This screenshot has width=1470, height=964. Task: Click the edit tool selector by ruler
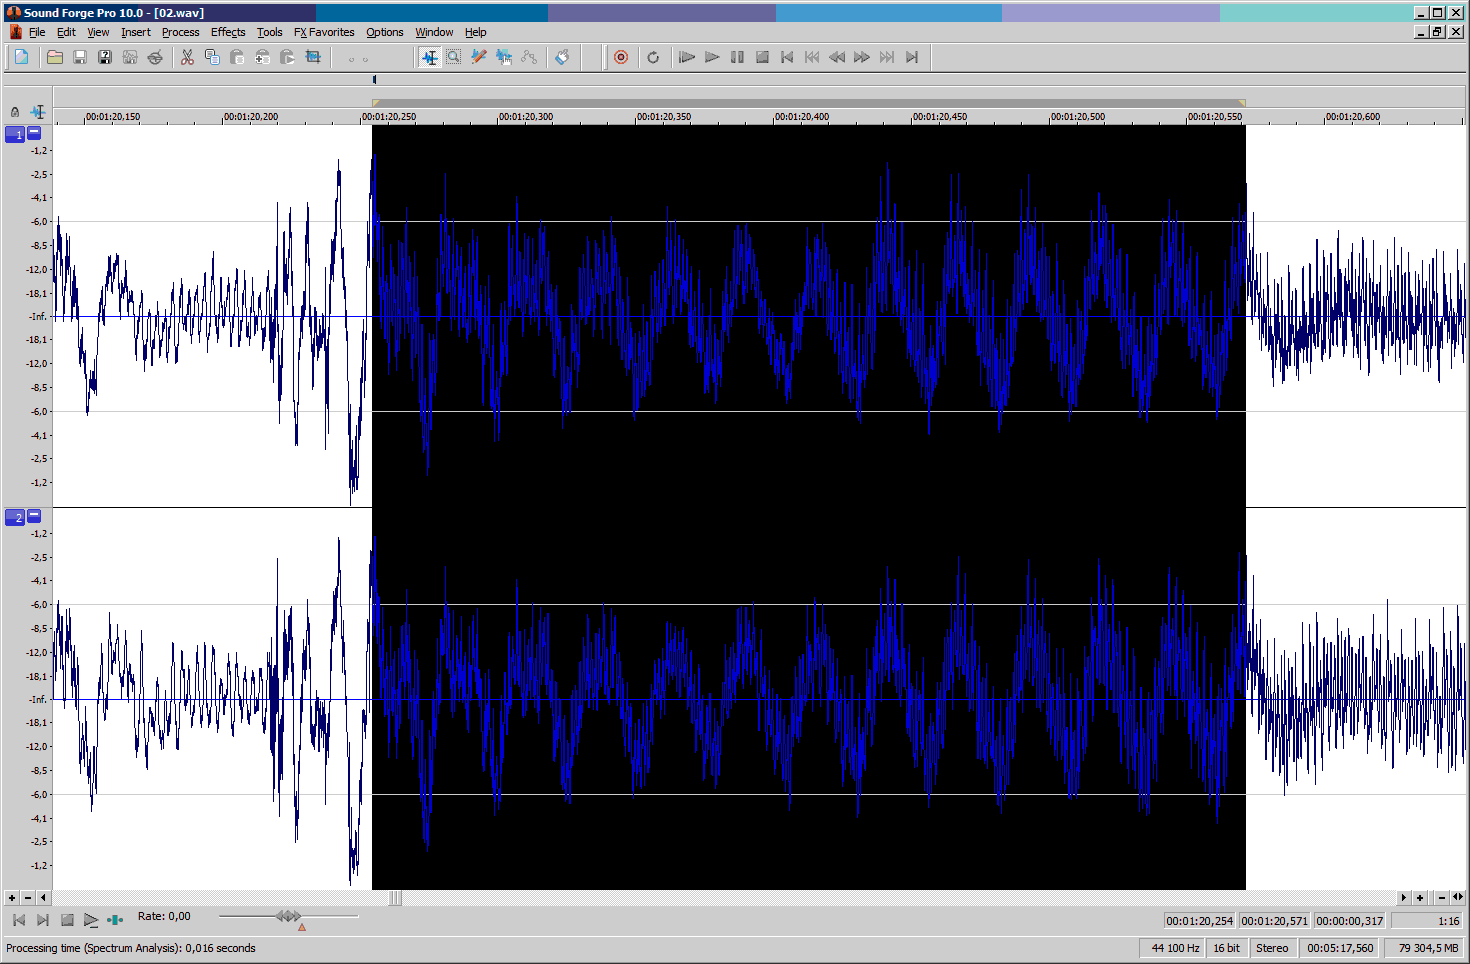coord(38,112)
